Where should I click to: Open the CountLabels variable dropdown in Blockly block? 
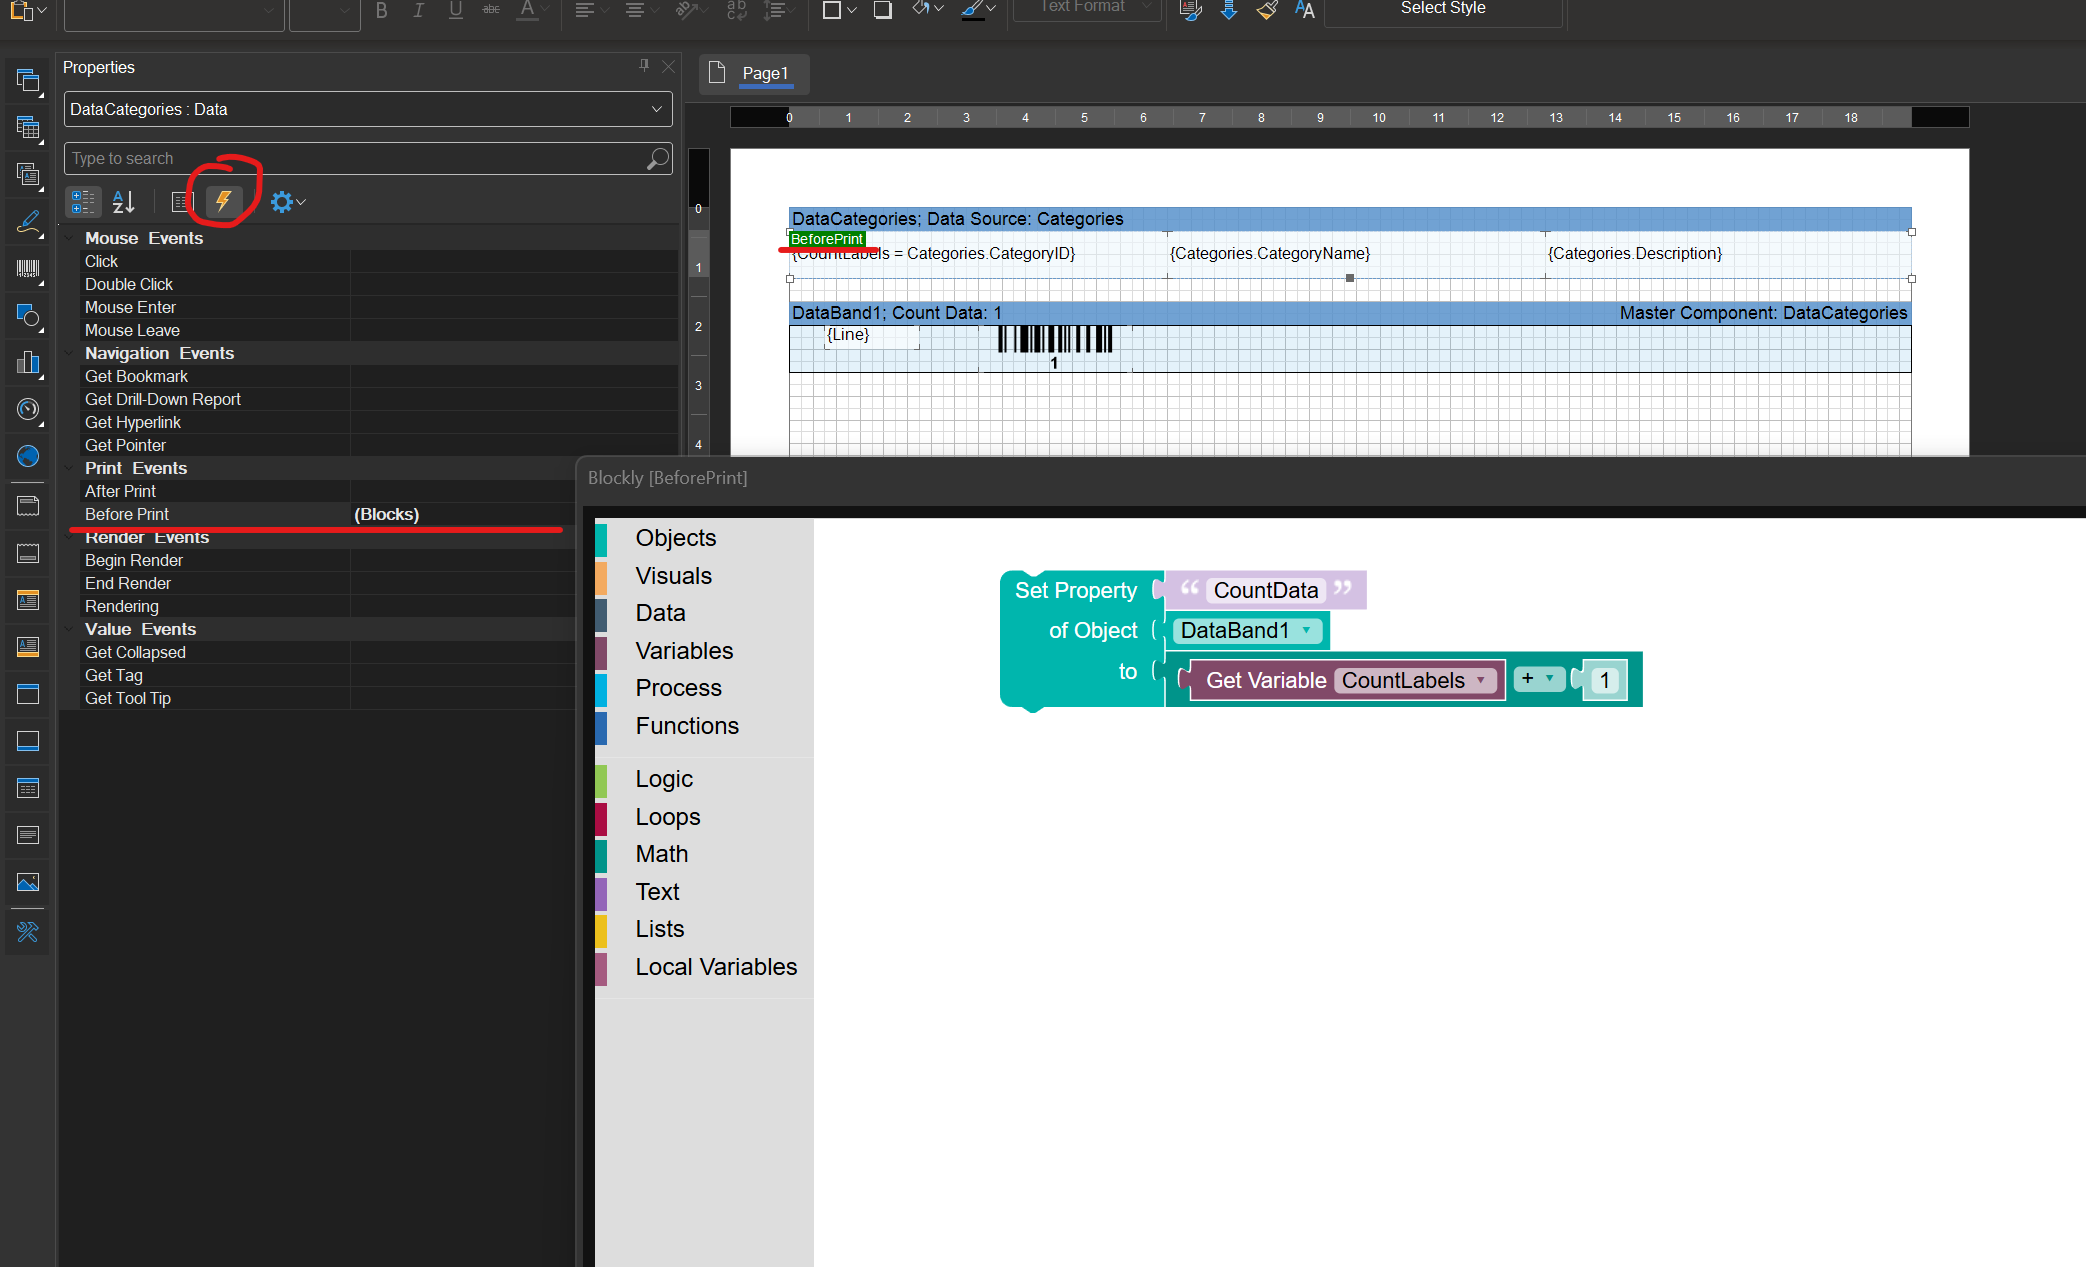coord(1480,680)
